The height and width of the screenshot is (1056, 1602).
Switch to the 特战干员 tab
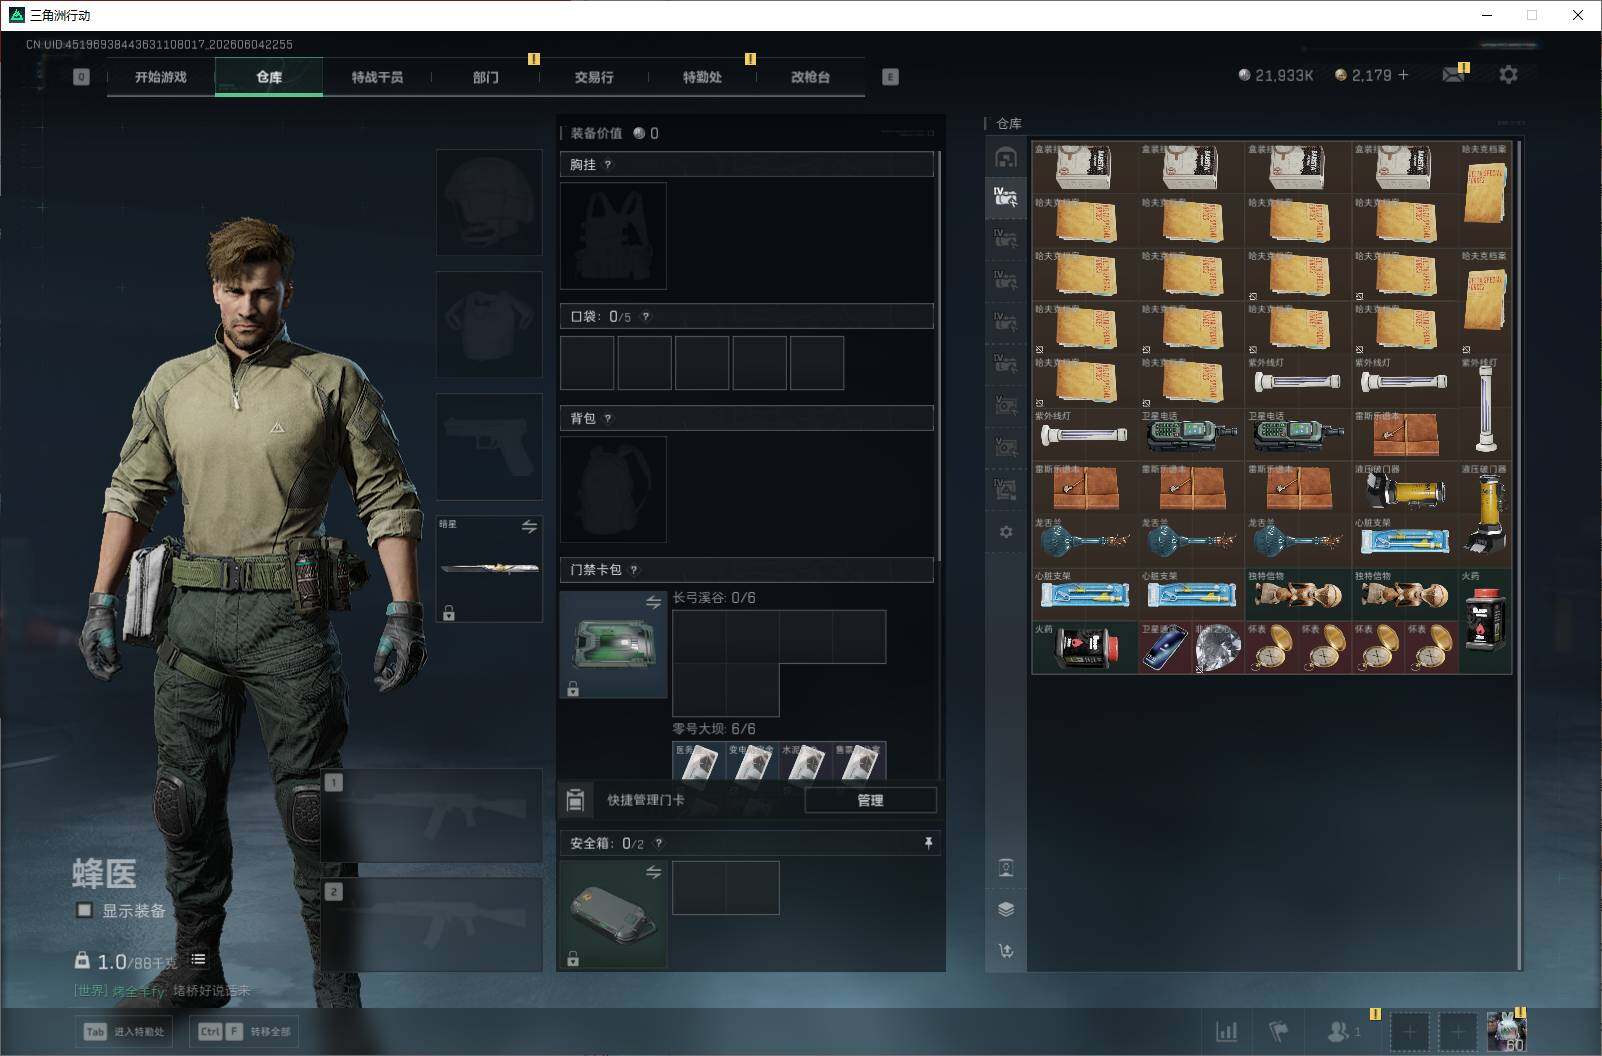pos(377,77)
